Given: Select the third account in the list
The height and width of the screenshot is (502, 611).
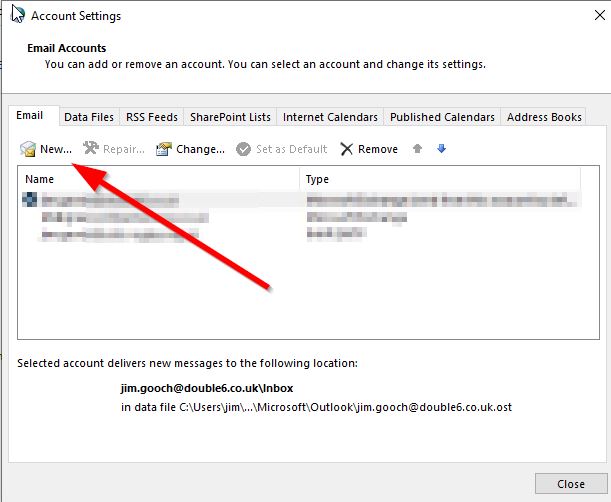Looking at the screenshot, I should click(x=120, y=234).
